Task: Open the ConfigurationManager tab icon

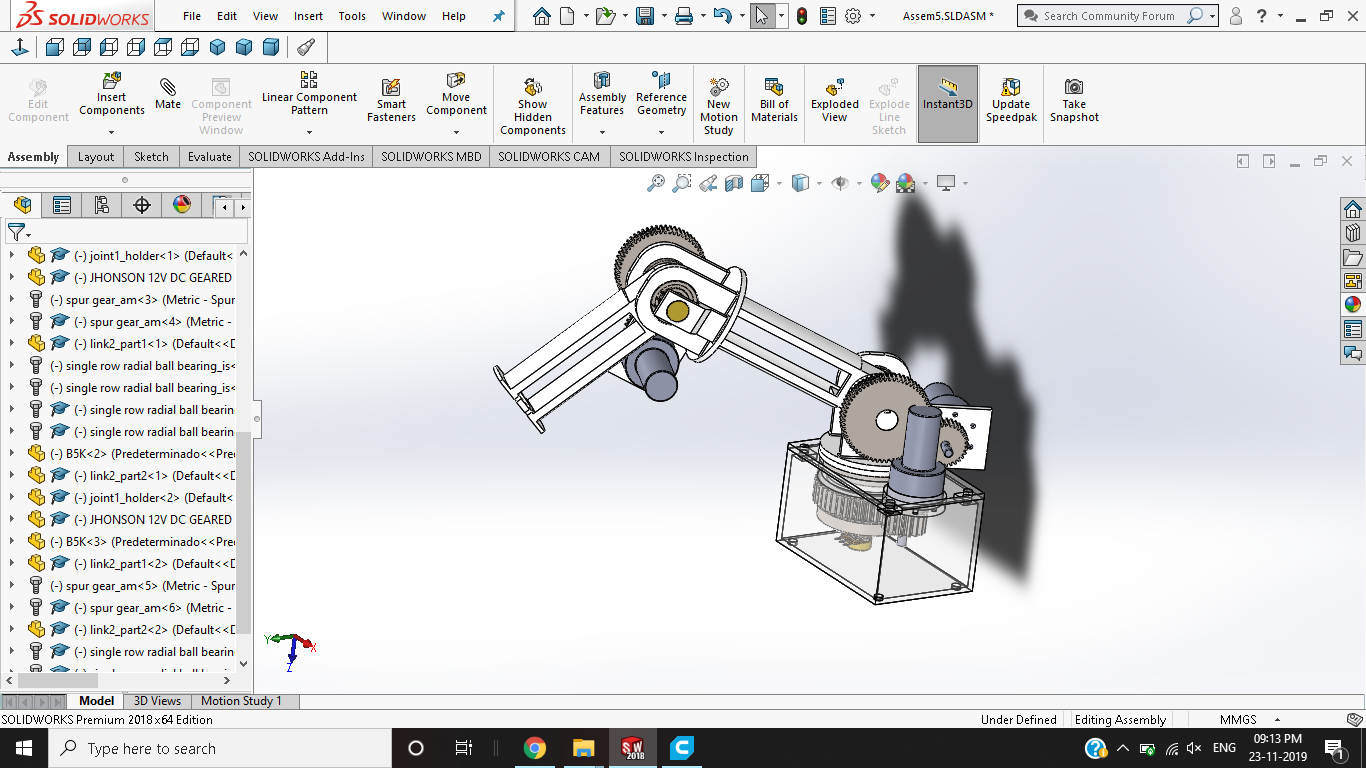Action: [x=102, y=205]
